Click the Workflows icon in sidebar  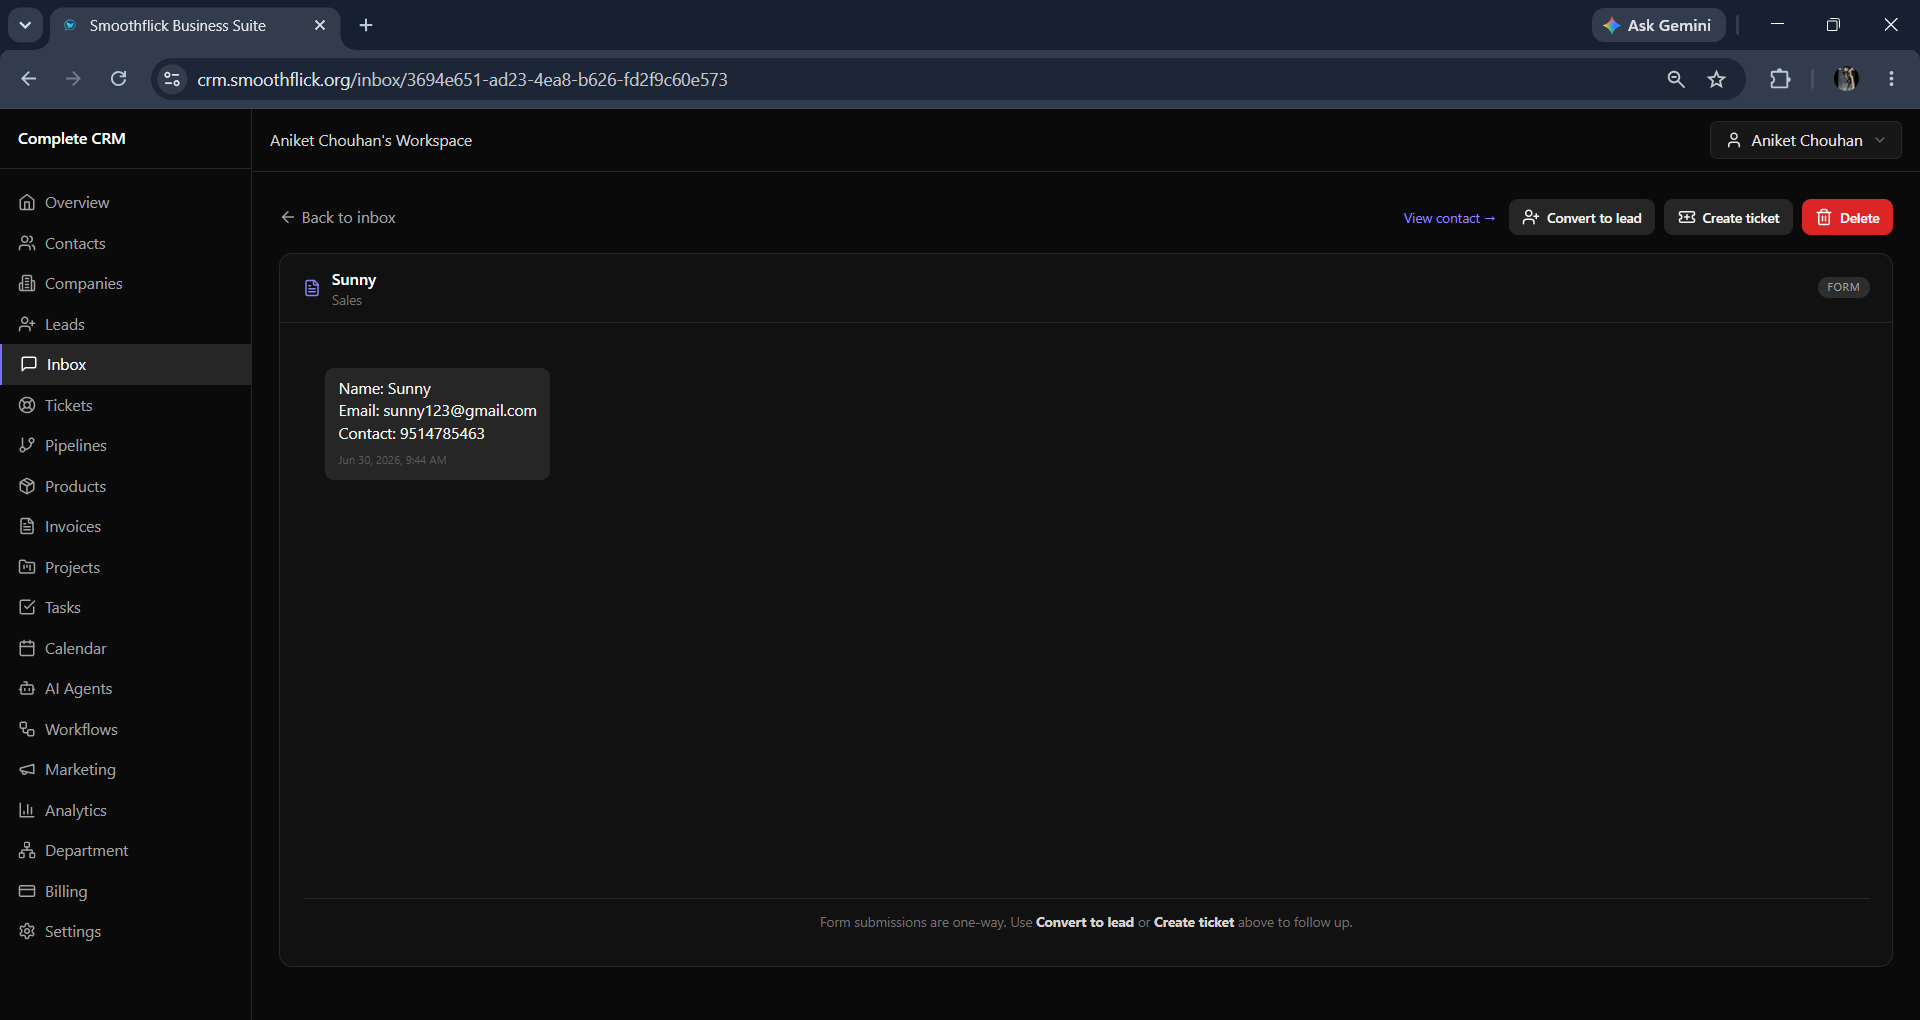[x=27, y=729]
